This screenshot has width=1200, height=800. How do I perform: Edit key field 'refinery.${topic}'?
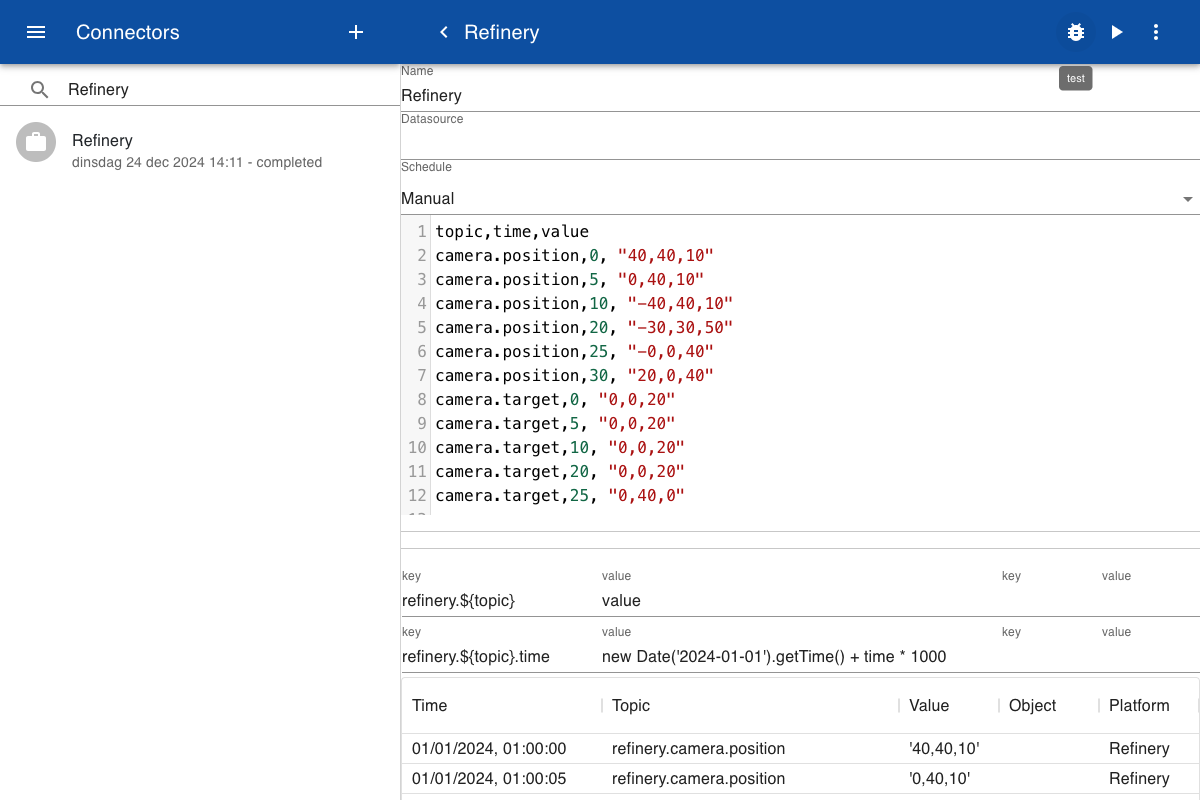click(x=500, y=601)
